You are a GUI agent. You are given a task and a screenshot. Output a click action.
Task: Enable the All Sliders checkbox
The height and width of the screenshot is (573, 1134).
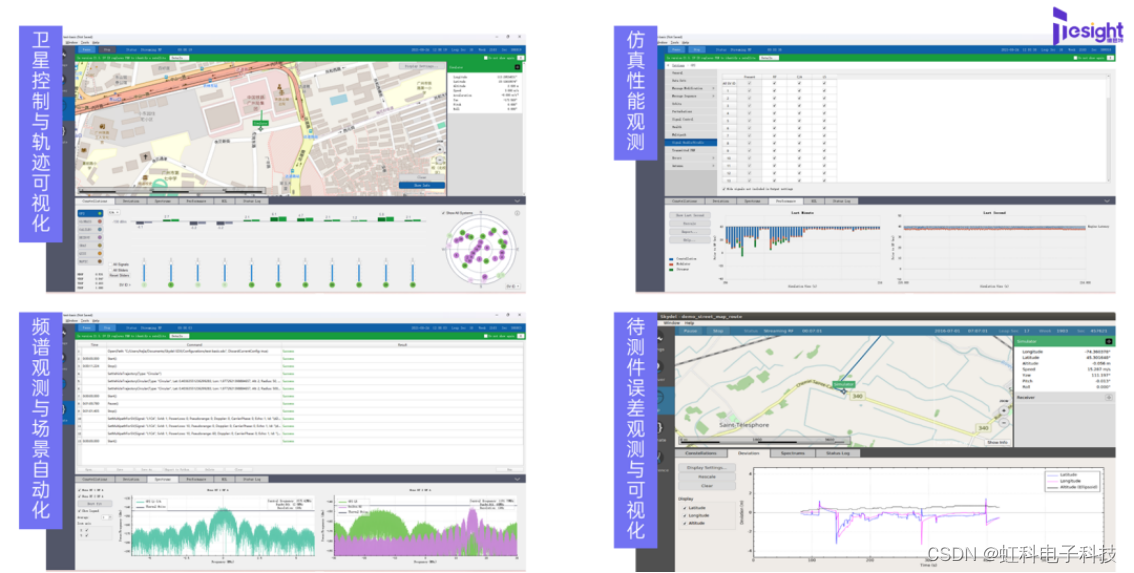[111, 270]
